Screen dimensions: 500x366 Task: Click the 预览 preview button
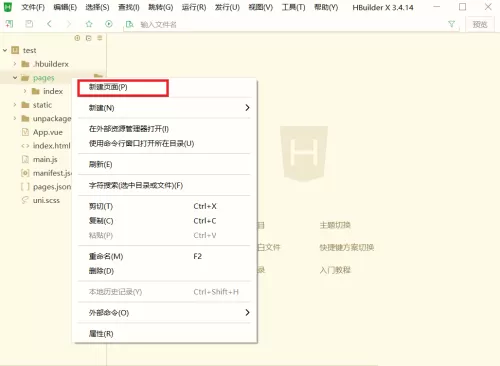(x=480, y=24)
